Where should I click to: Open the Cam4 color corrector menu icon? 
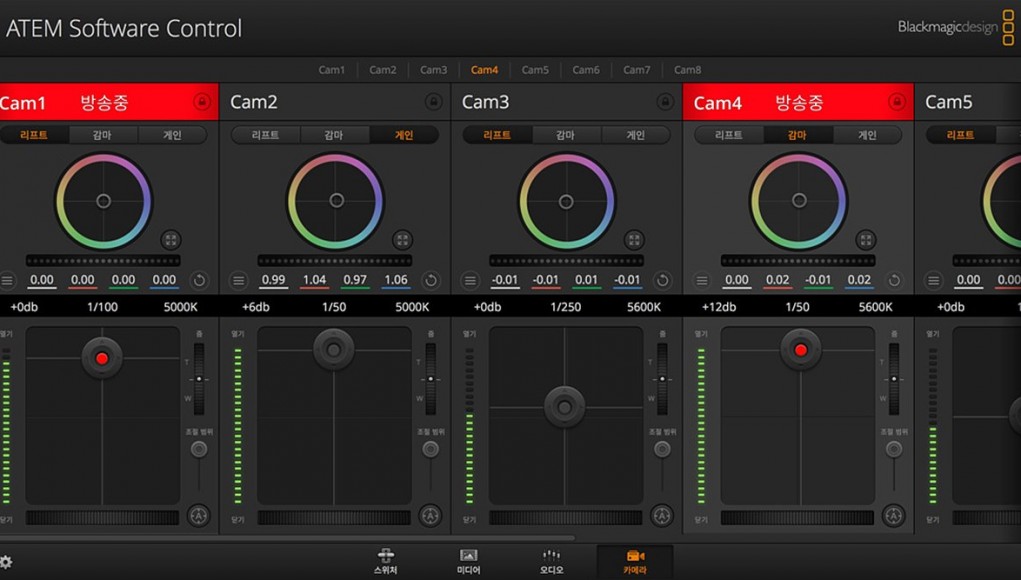click(702, 281)
